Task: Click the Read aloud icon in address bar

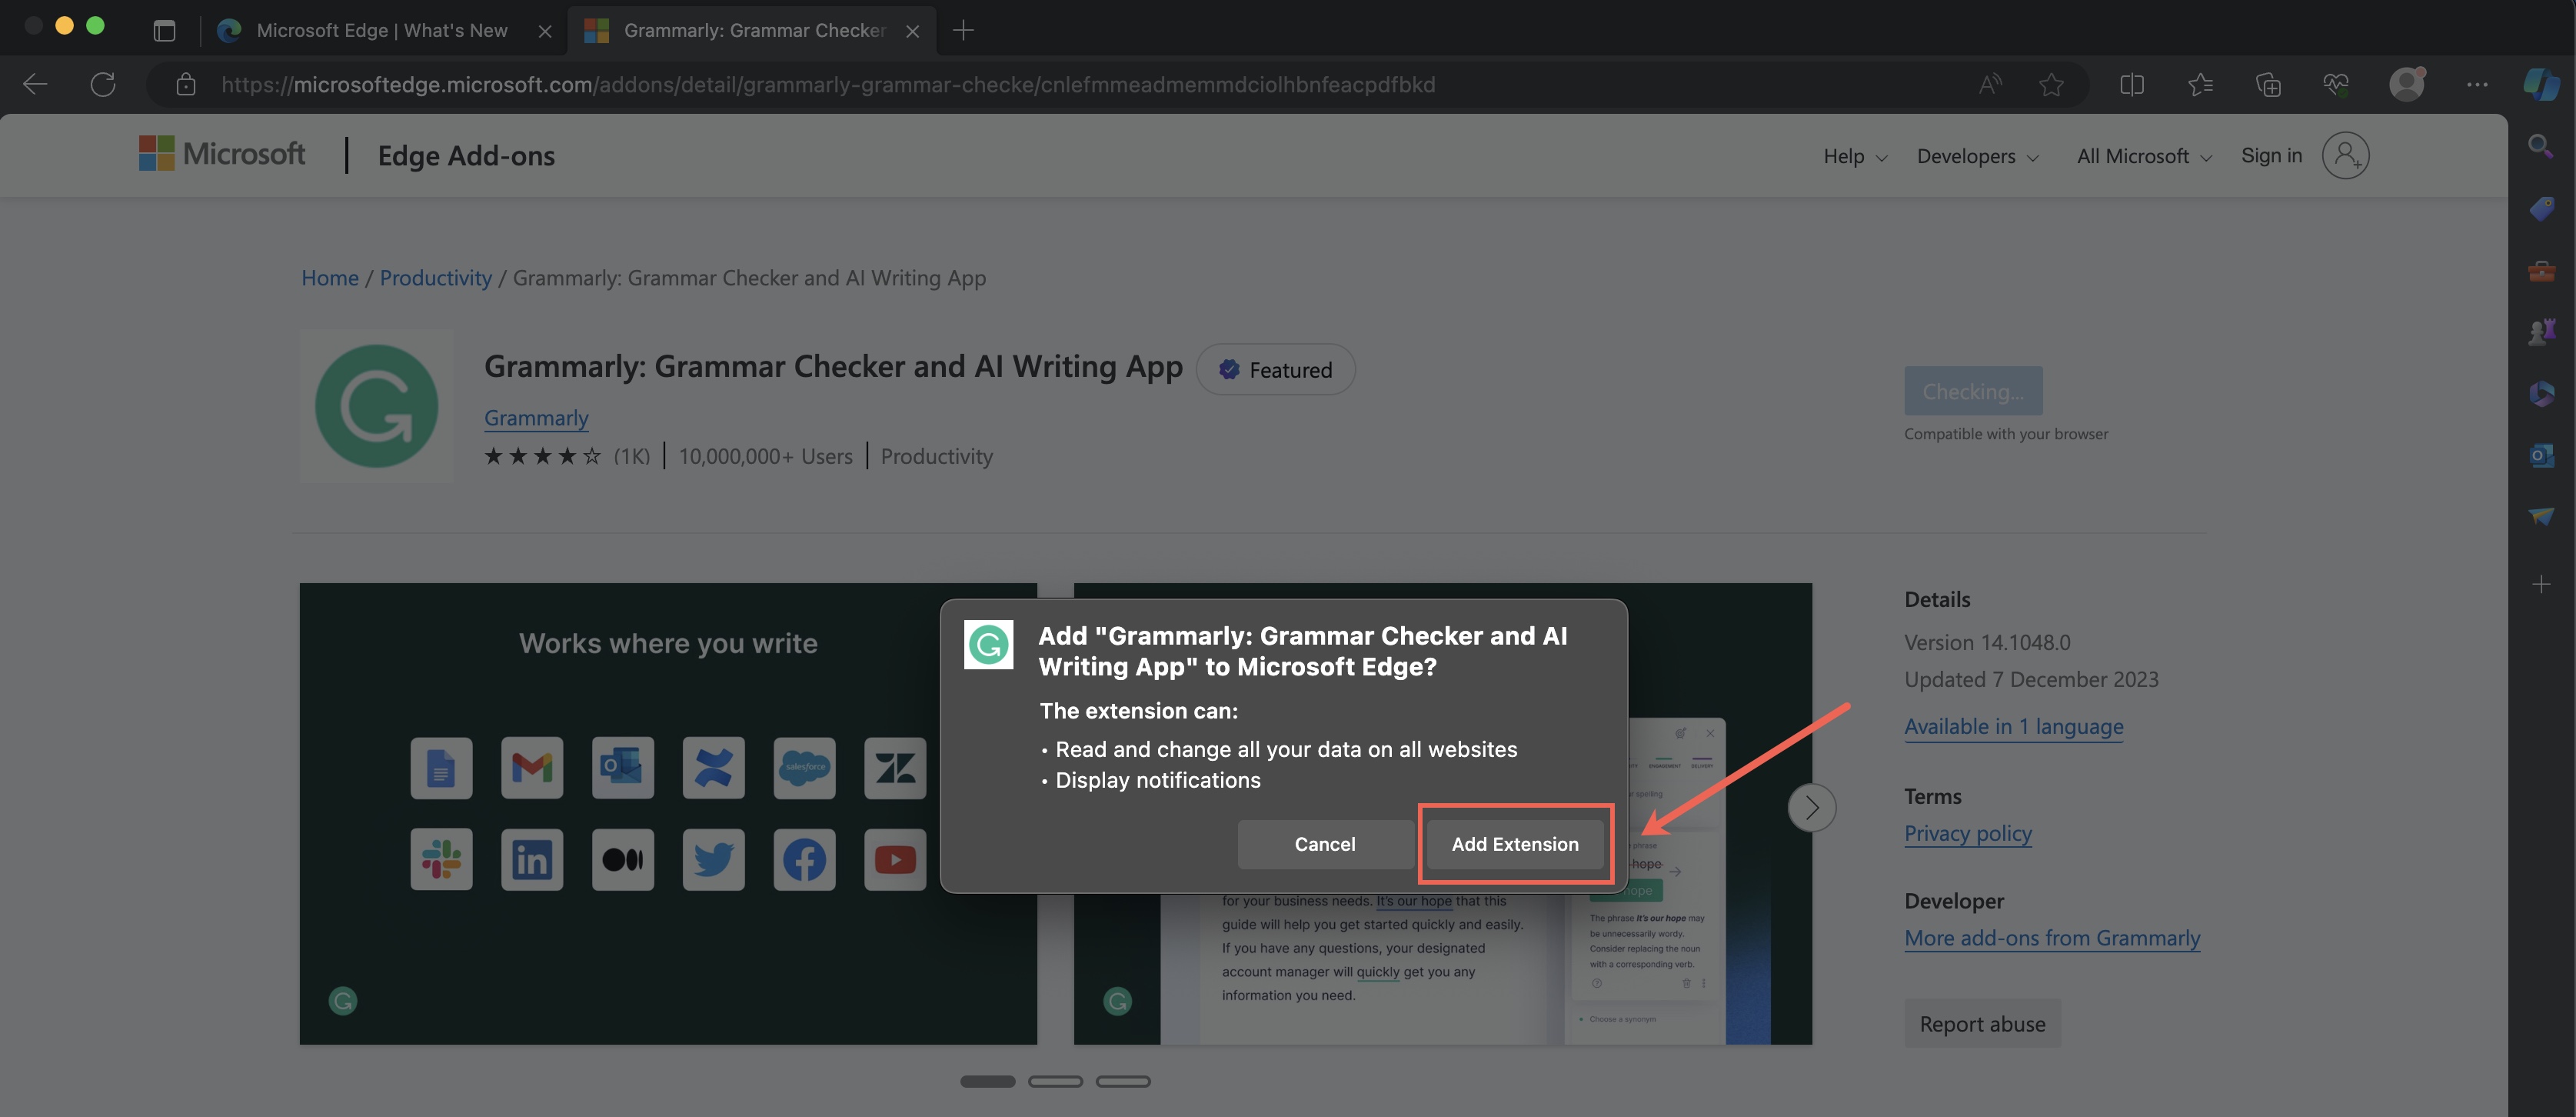Action: (x=1989, y=84)
